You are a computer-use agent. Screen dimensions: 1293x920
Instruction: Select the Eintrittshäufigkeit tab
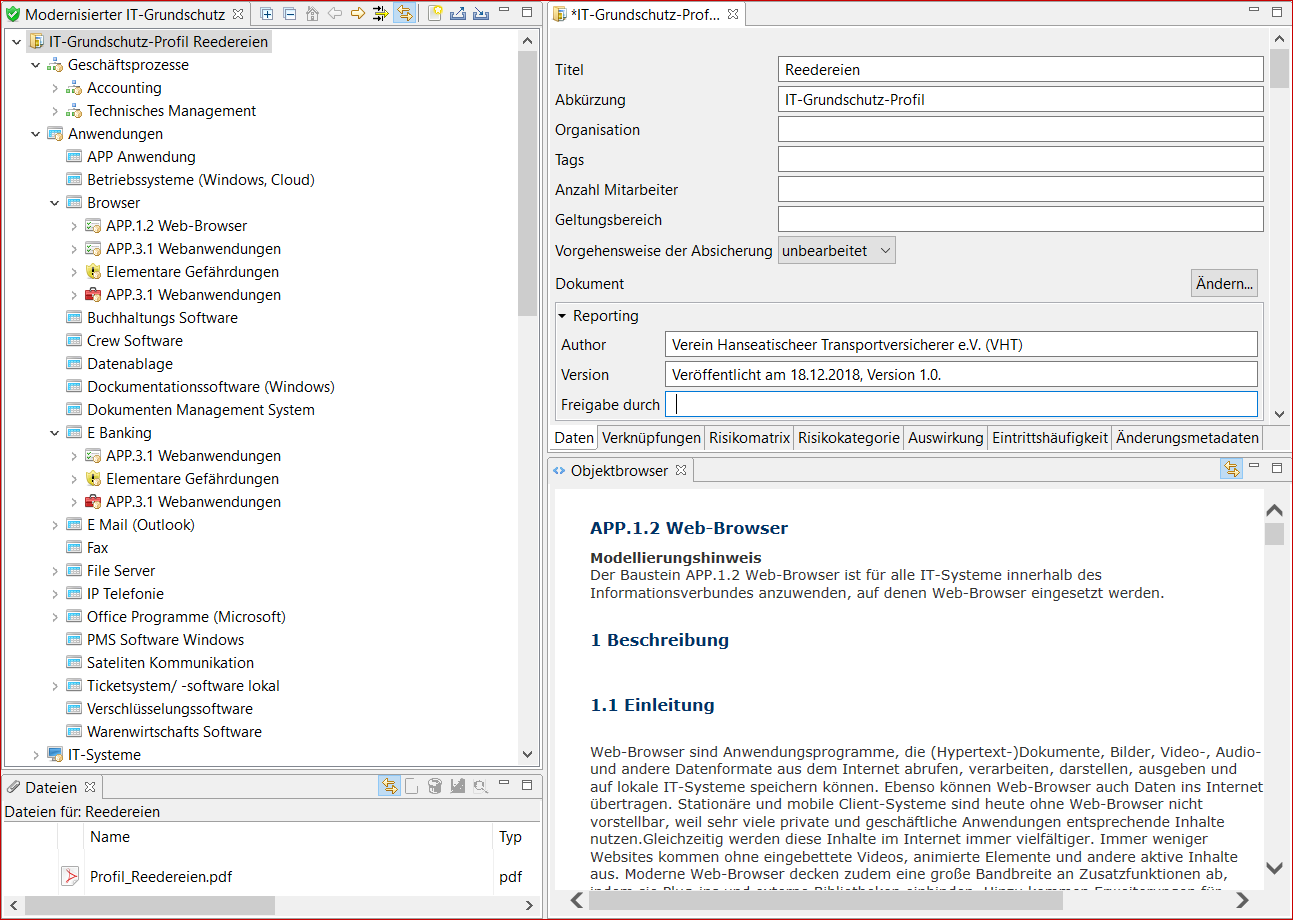[1050, 438]
